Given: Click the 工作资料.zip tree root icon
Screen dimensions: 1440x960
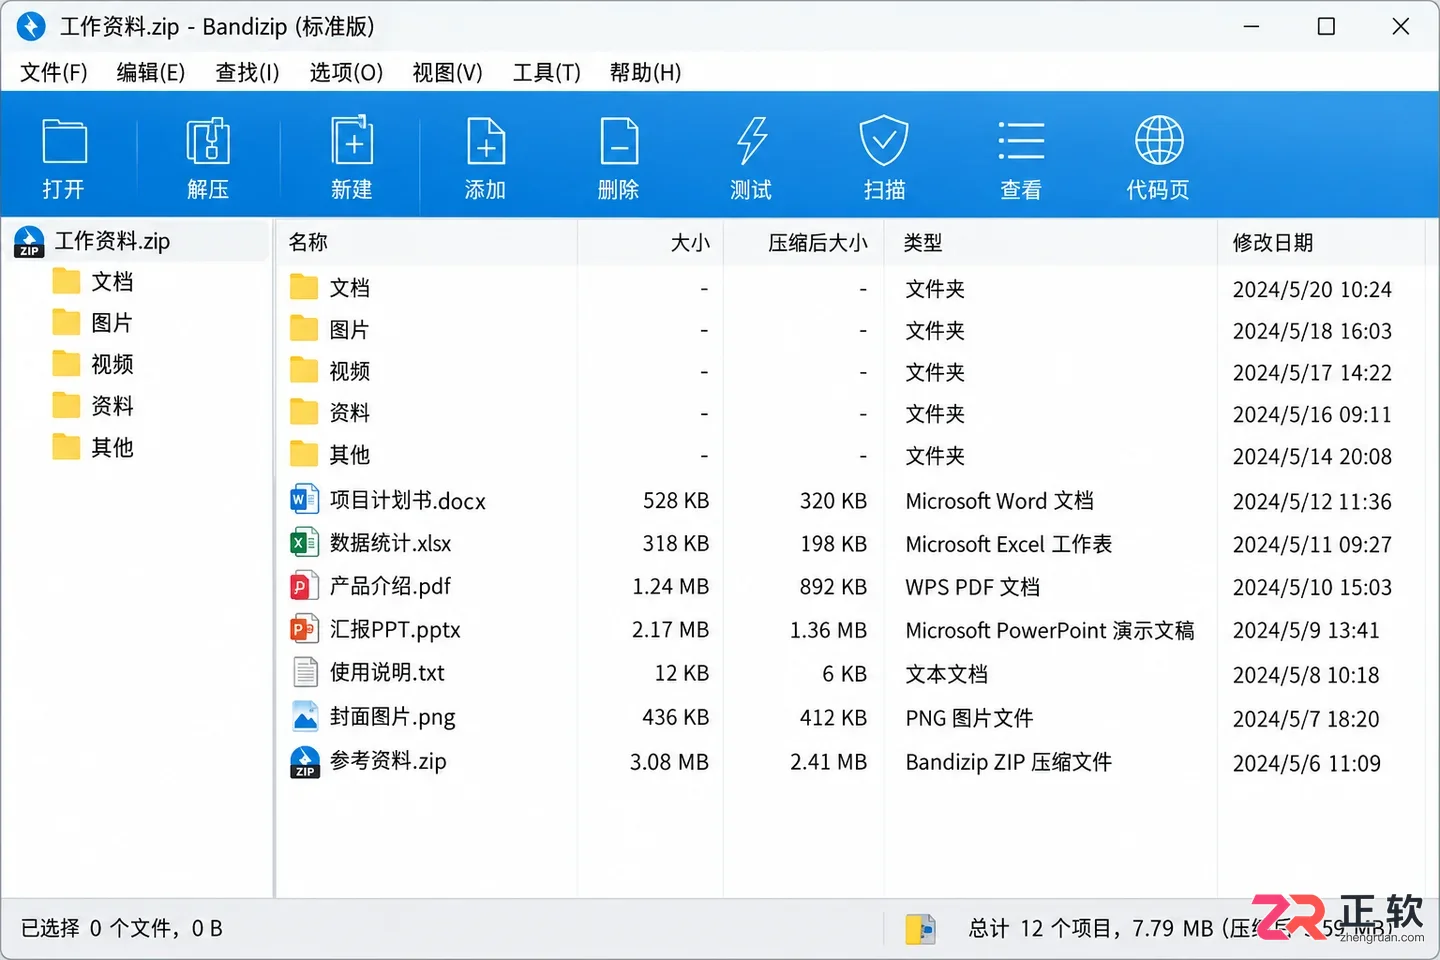Looking at the screenshot, I should [29, 241].
